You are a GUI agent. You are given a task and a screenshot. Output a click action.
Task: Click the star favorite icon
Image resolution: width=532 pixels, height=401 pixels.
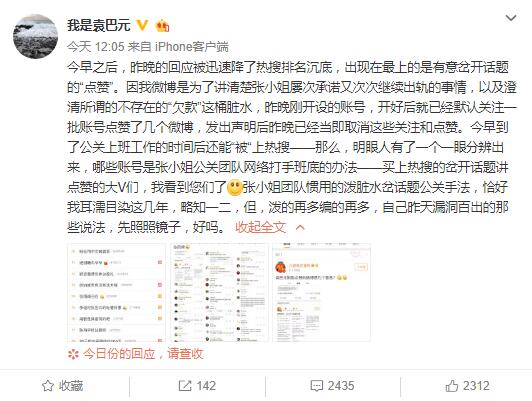pos(48,386)
